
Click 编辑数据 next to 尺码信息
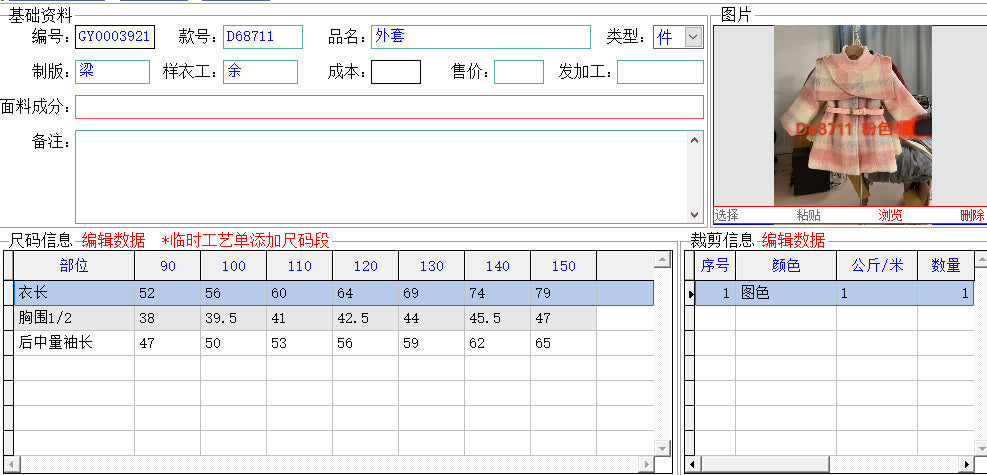point(113,240)
